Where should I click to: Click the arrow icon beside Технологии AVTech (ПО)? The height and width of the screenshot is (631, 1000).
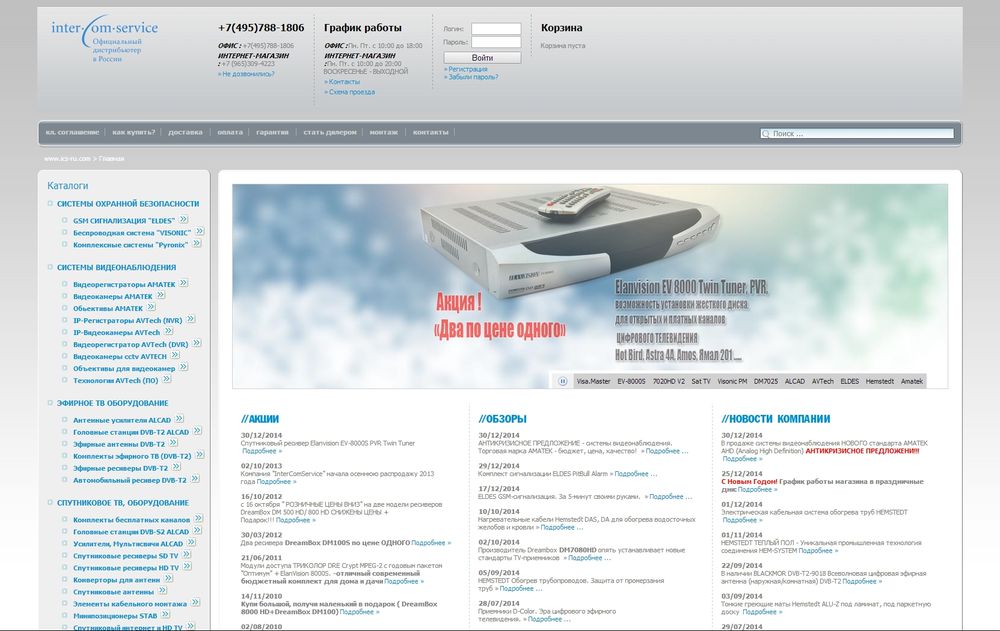166,380
